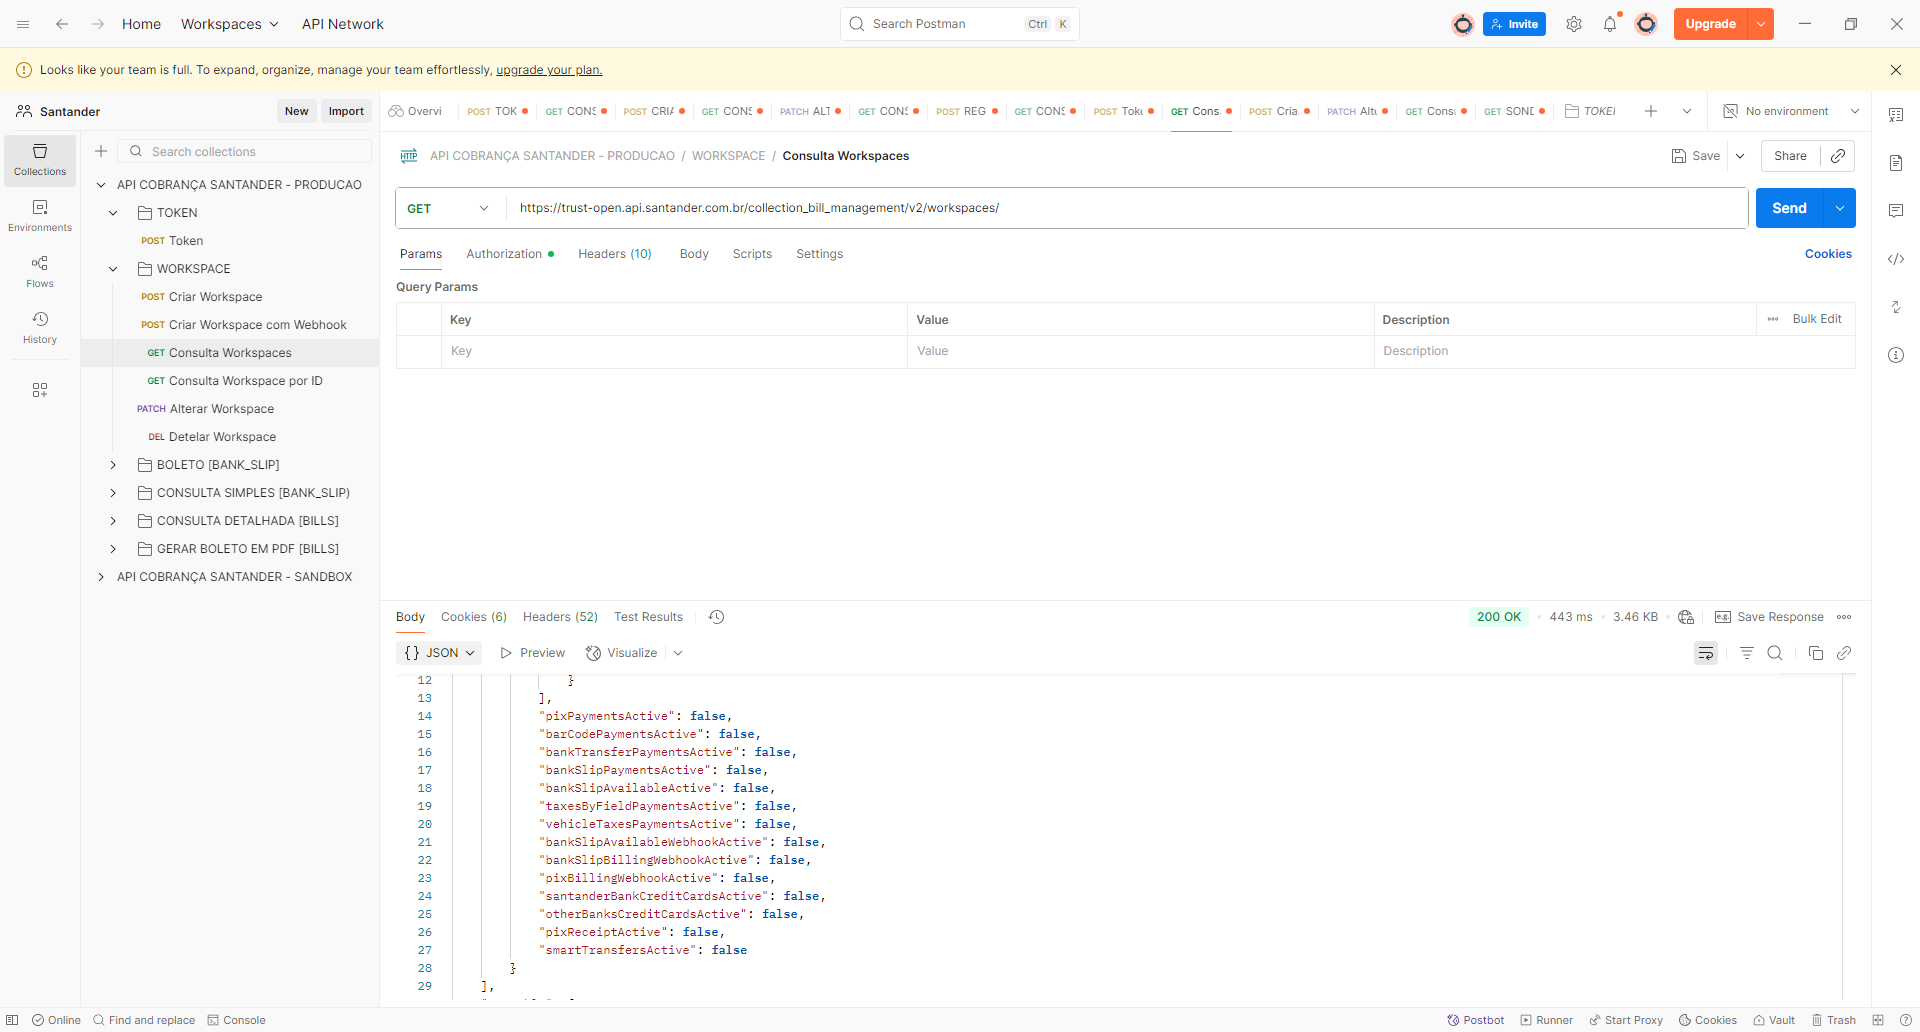Copy the request link icon beside Share
Viewport: 1920px width, 1032px height.
click(x=1838, y=156)
